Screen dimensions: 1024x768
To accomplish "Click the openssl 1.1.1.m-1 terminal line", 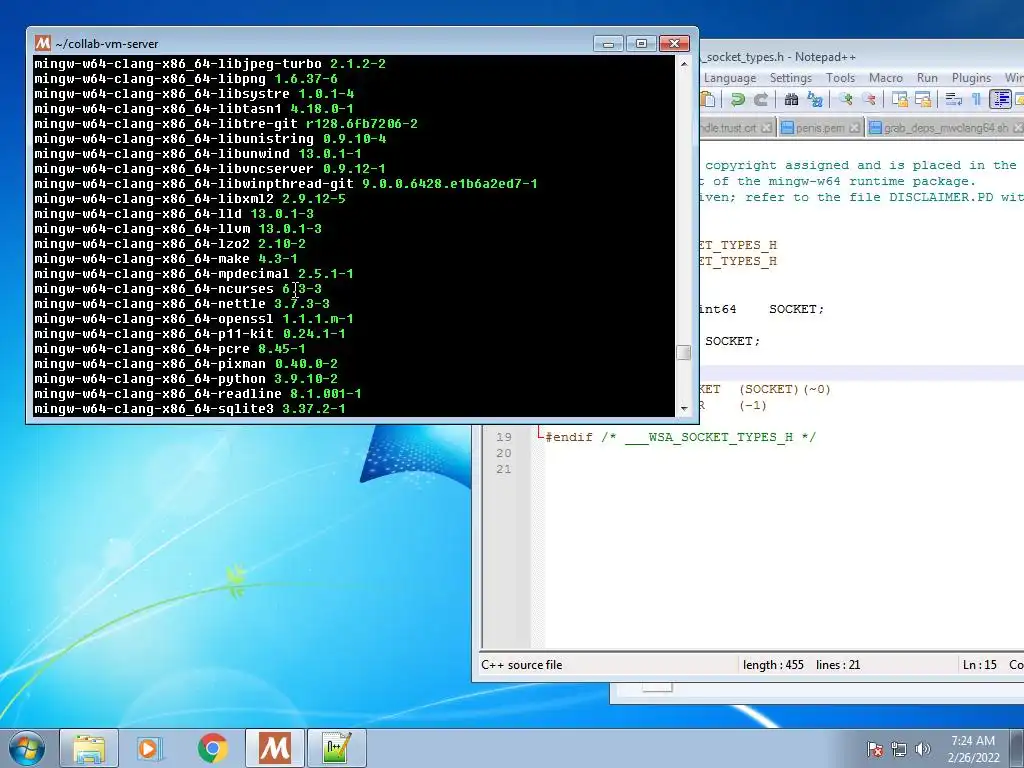I will tap(194, 319).
